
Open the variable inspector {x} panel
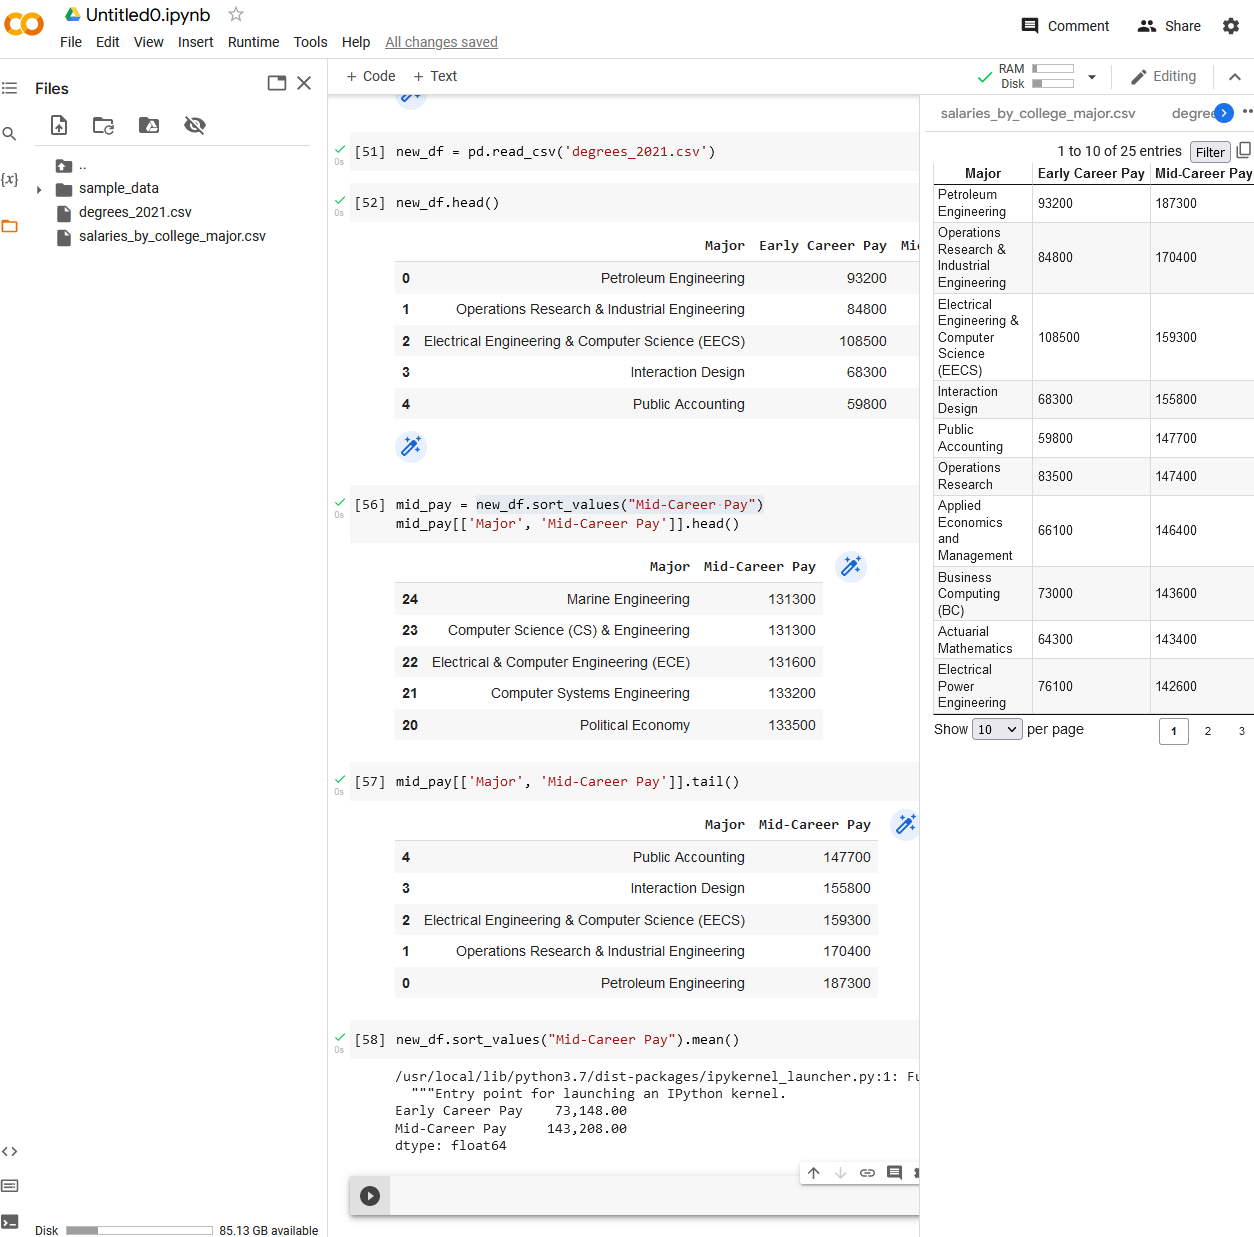click(x=10, y=179)
